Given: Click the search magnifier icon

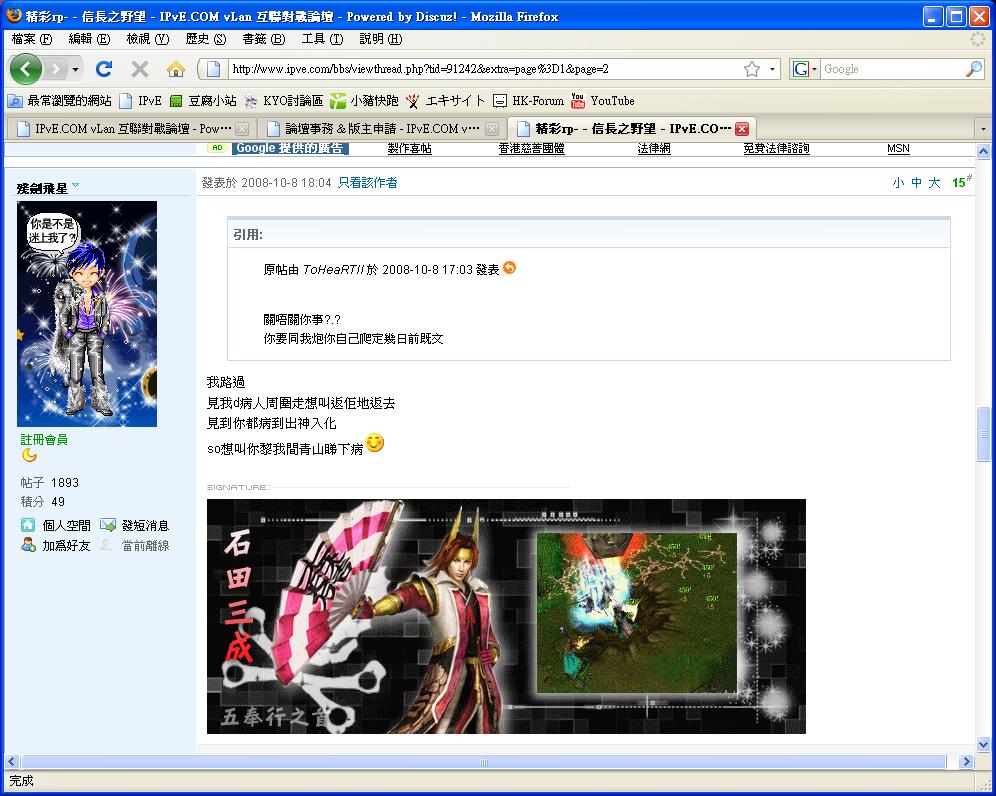Looking at the screenshot, I should pos(974,69).
